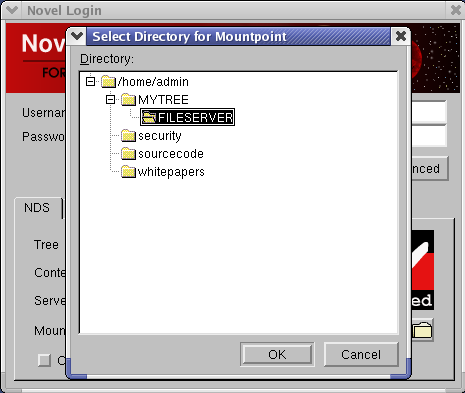Viewport: 465px width, 393px height.
Task: Select the security directory label
Action: [x=160, y=136]
